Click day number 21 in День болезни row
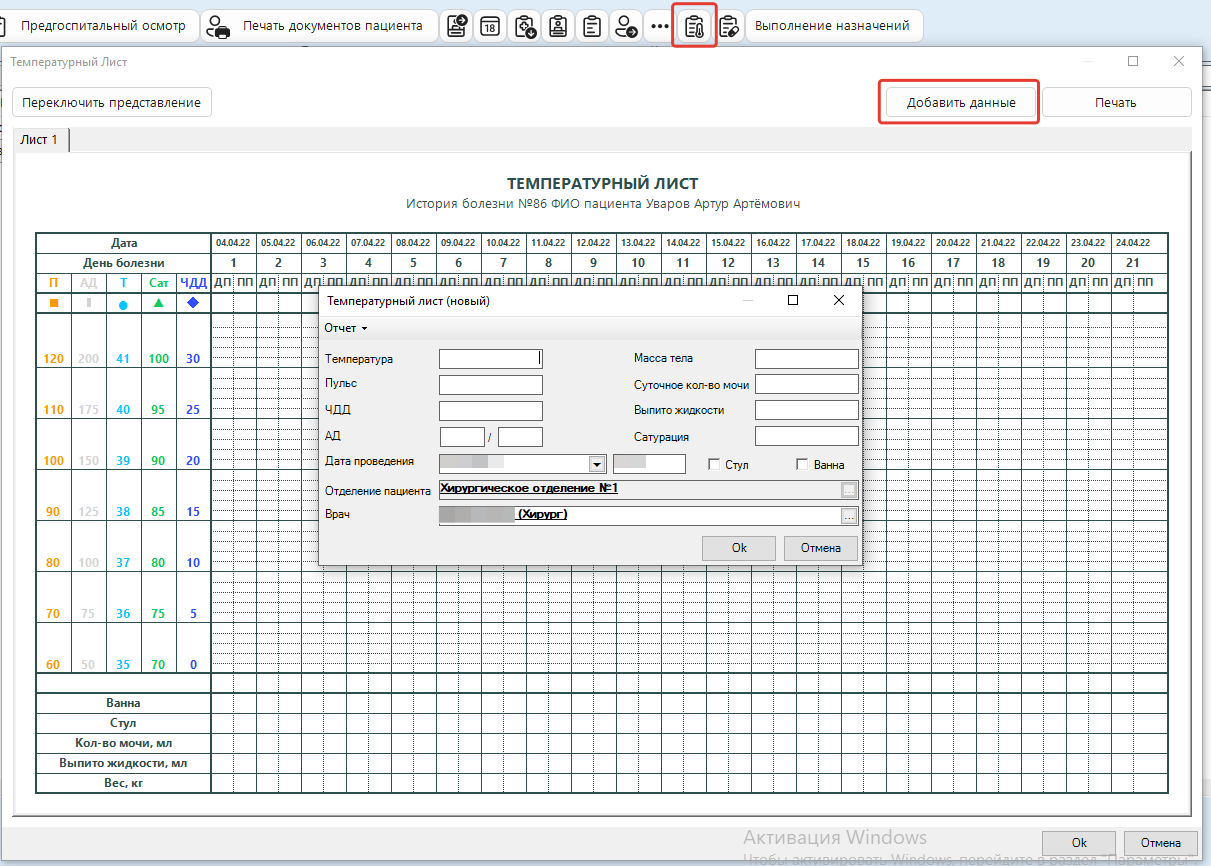This screenshot has width=1211, height=866. [1133, 263]
